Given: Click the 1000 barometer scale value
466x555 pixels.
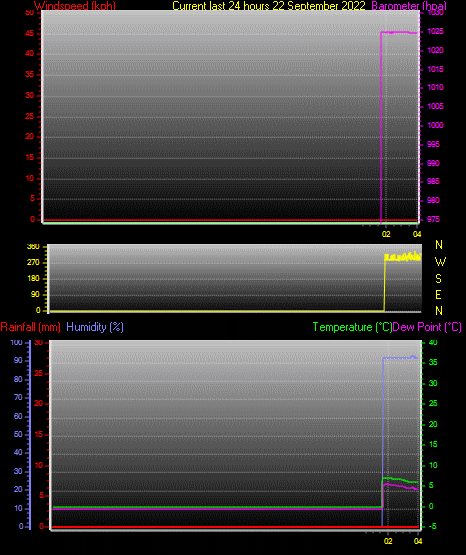Looking at the screenshot, I should coord(435,125).
